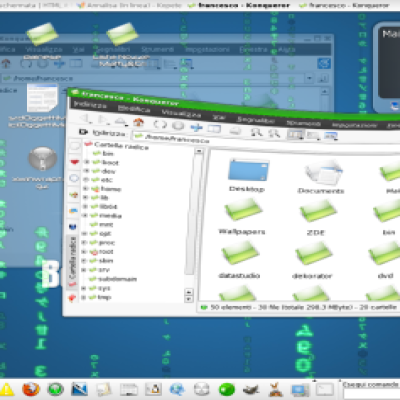
Task: Click the Reload button in front Konqueror toolbar
Action: (x=160, y=124)
